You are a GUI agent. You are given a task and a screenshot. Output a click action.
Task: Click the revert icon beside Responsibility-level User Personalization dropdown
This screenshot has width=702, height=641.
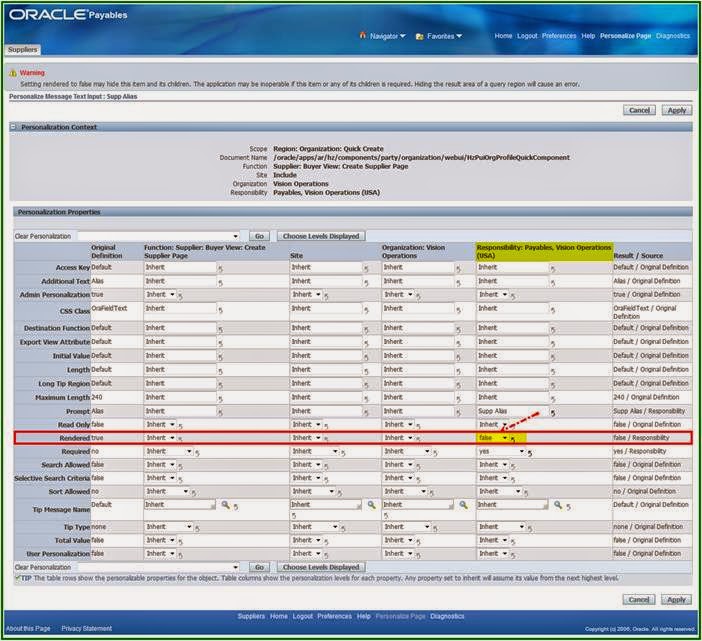(513, 556)
